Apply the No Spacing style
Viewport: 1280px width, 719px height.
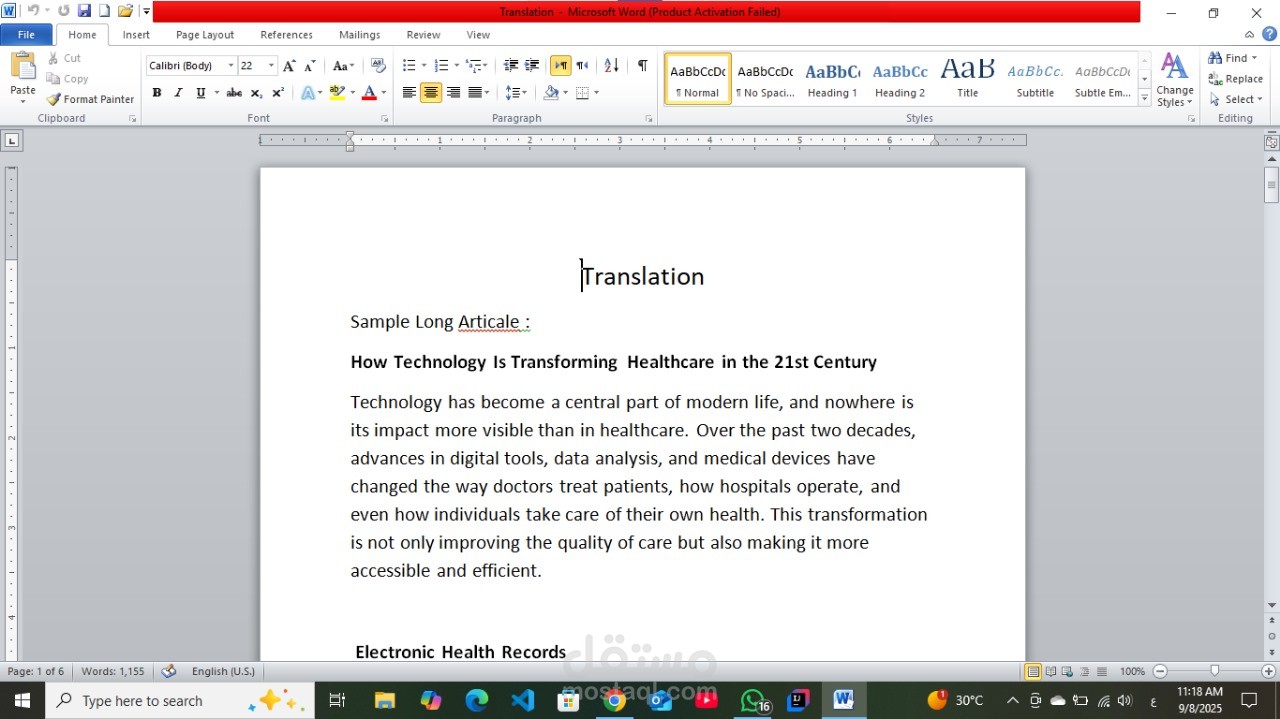(765, 79)
